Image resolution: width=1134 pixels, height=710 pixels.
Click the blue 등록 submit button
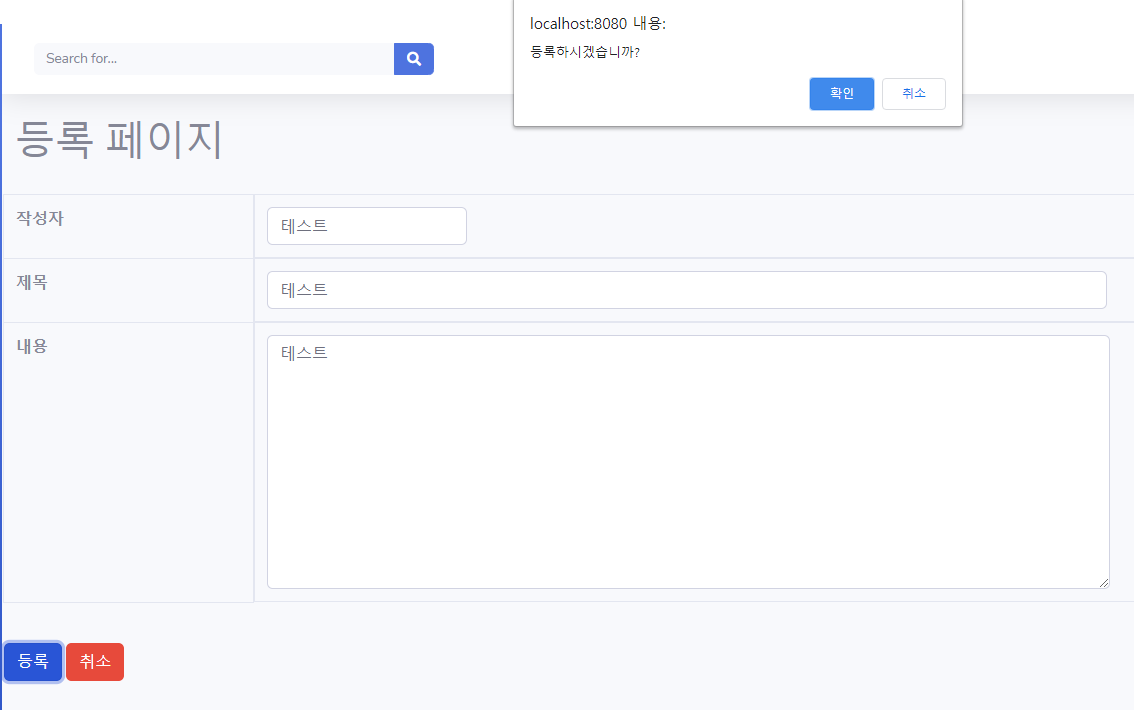point(33,662)
